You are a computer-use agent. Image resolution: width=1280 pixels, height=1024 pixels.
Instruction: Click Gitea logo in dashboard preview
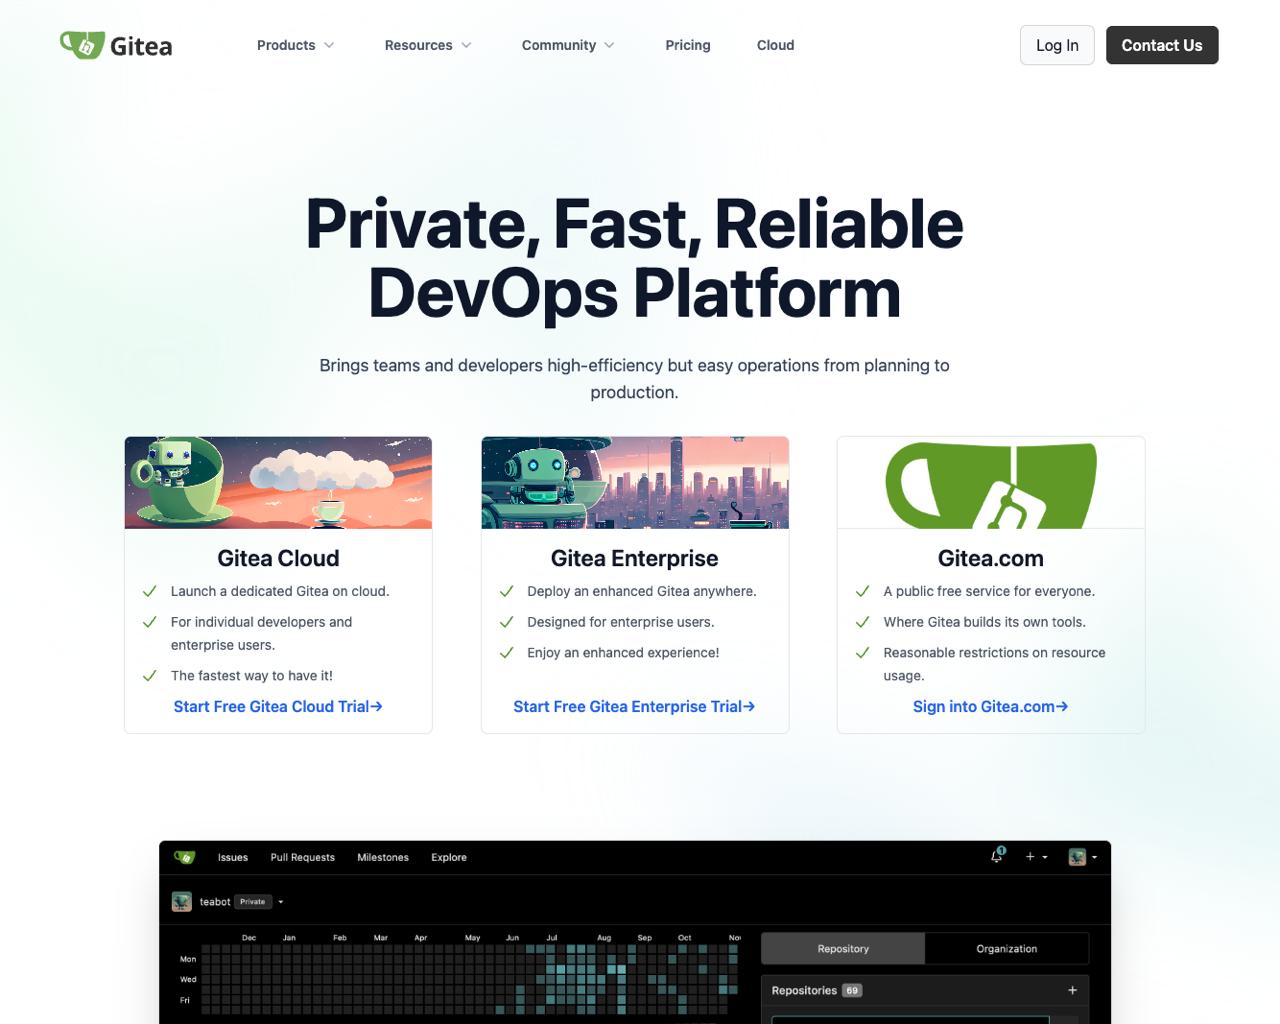pyautogui.click(x=185, y=857)
